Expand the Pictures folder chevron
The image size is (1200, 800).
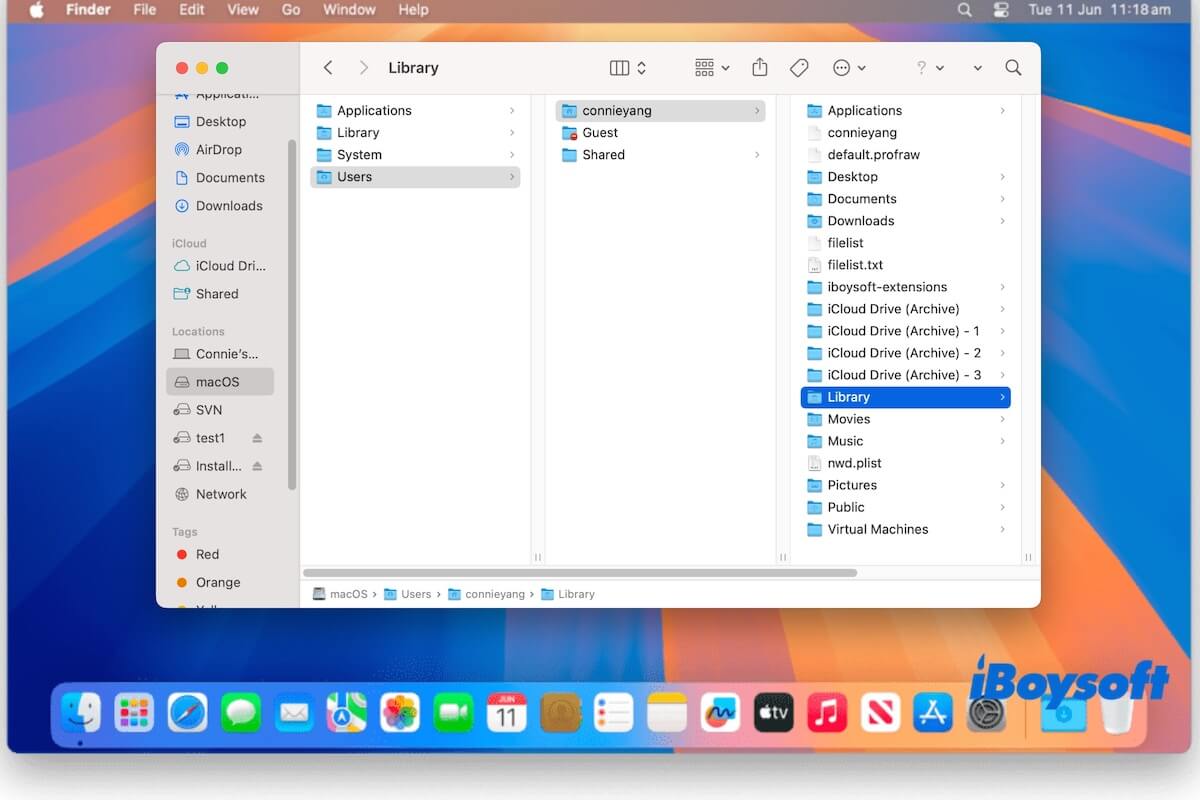point(1002,485)
